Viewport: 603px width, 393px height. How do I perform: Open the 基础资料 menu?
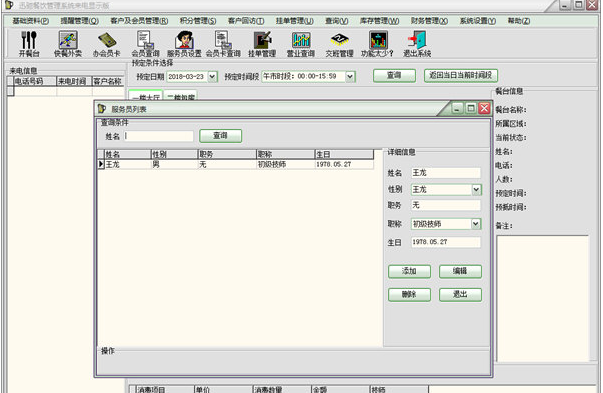[30, 21]
